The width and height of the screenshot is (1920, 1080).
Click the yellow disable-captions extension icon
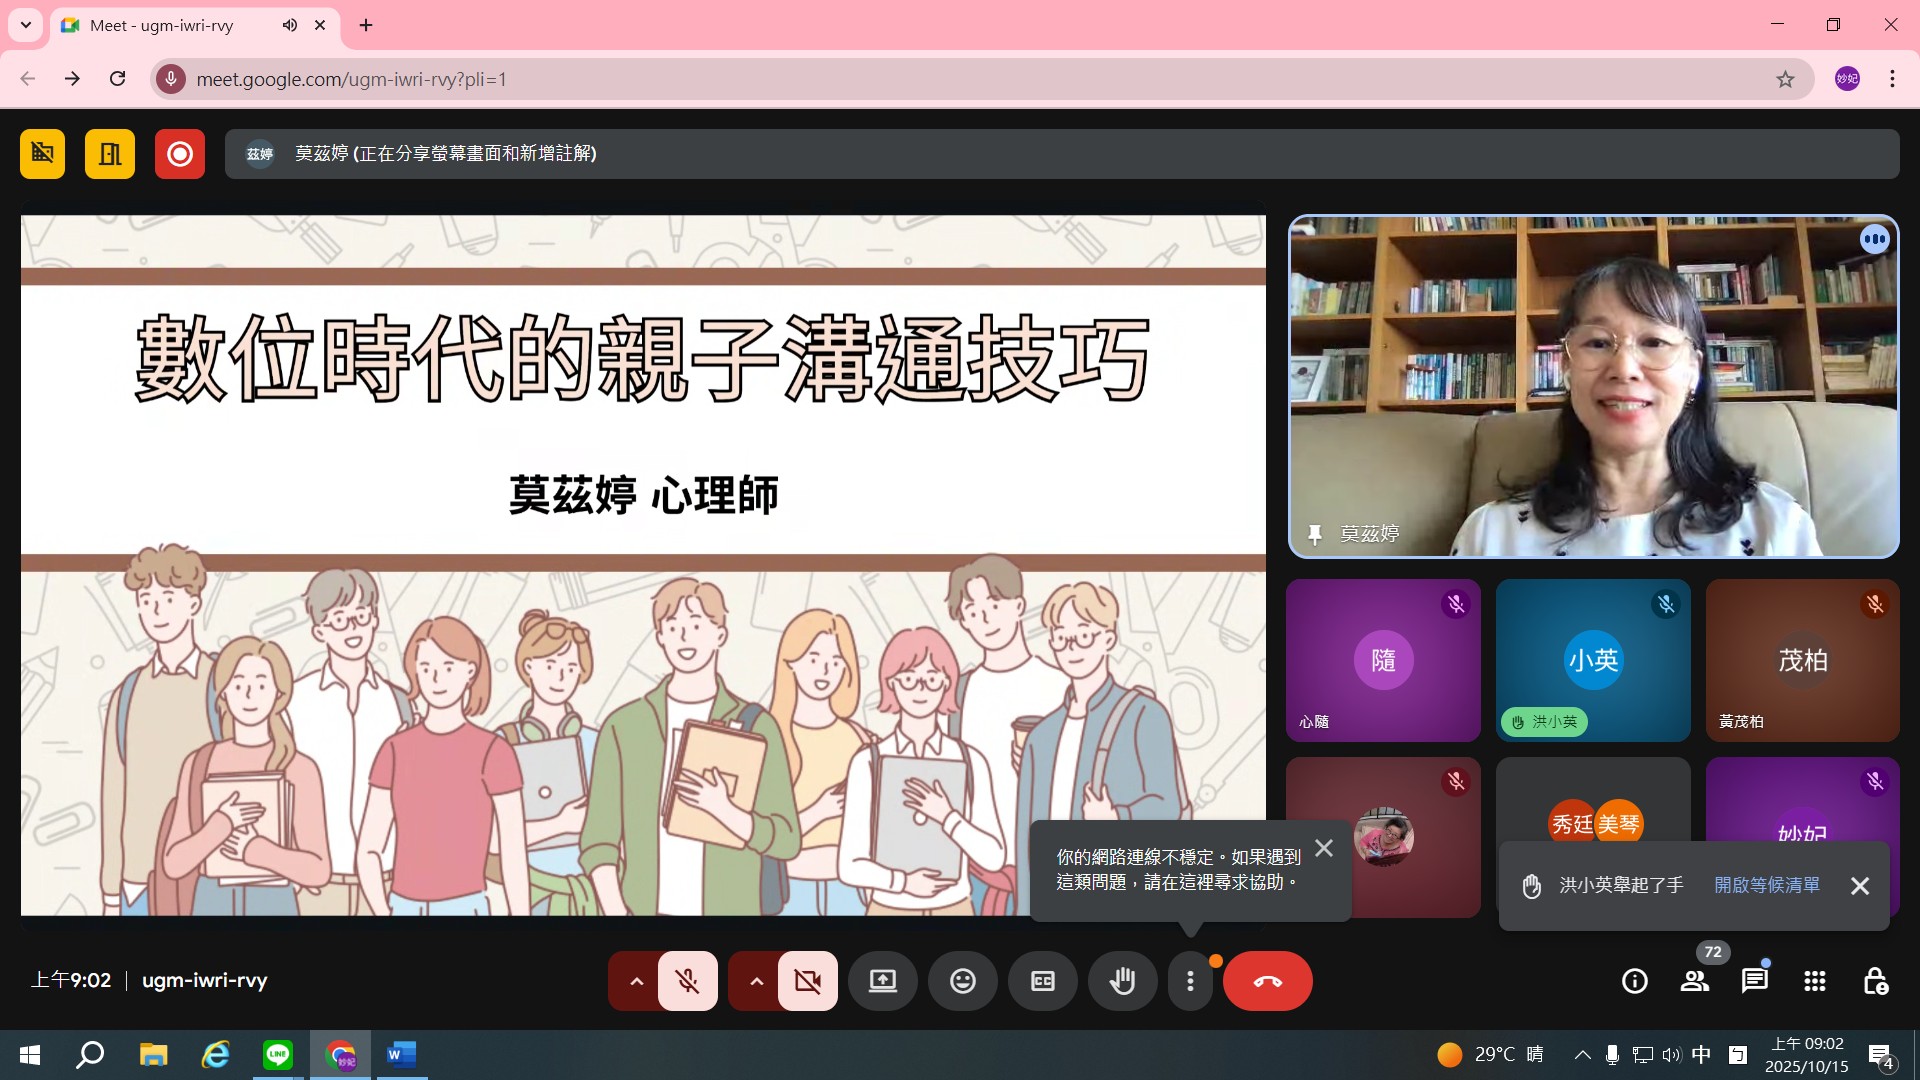(x=42, y=154)
